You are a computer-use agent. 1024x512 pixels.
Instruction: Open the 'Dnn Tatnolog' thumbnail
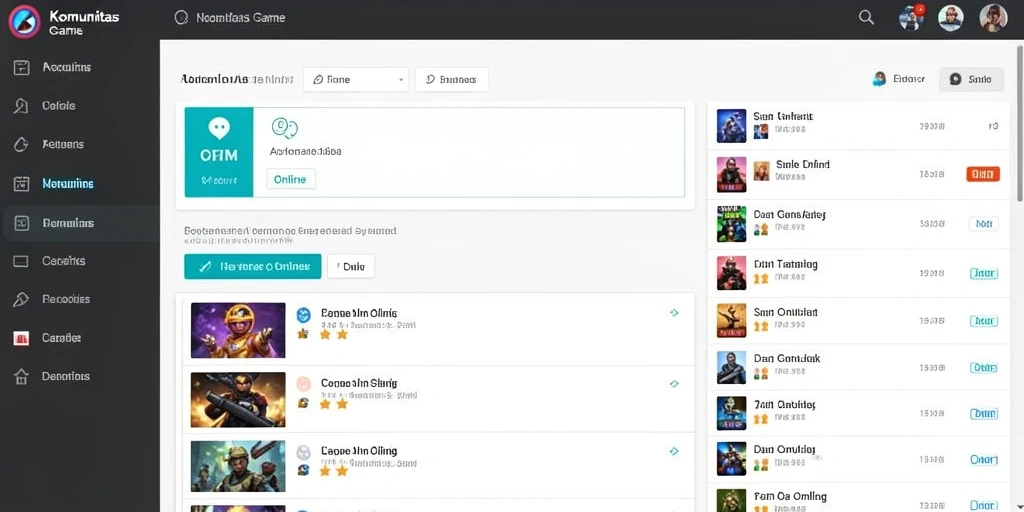coord(731,273)
